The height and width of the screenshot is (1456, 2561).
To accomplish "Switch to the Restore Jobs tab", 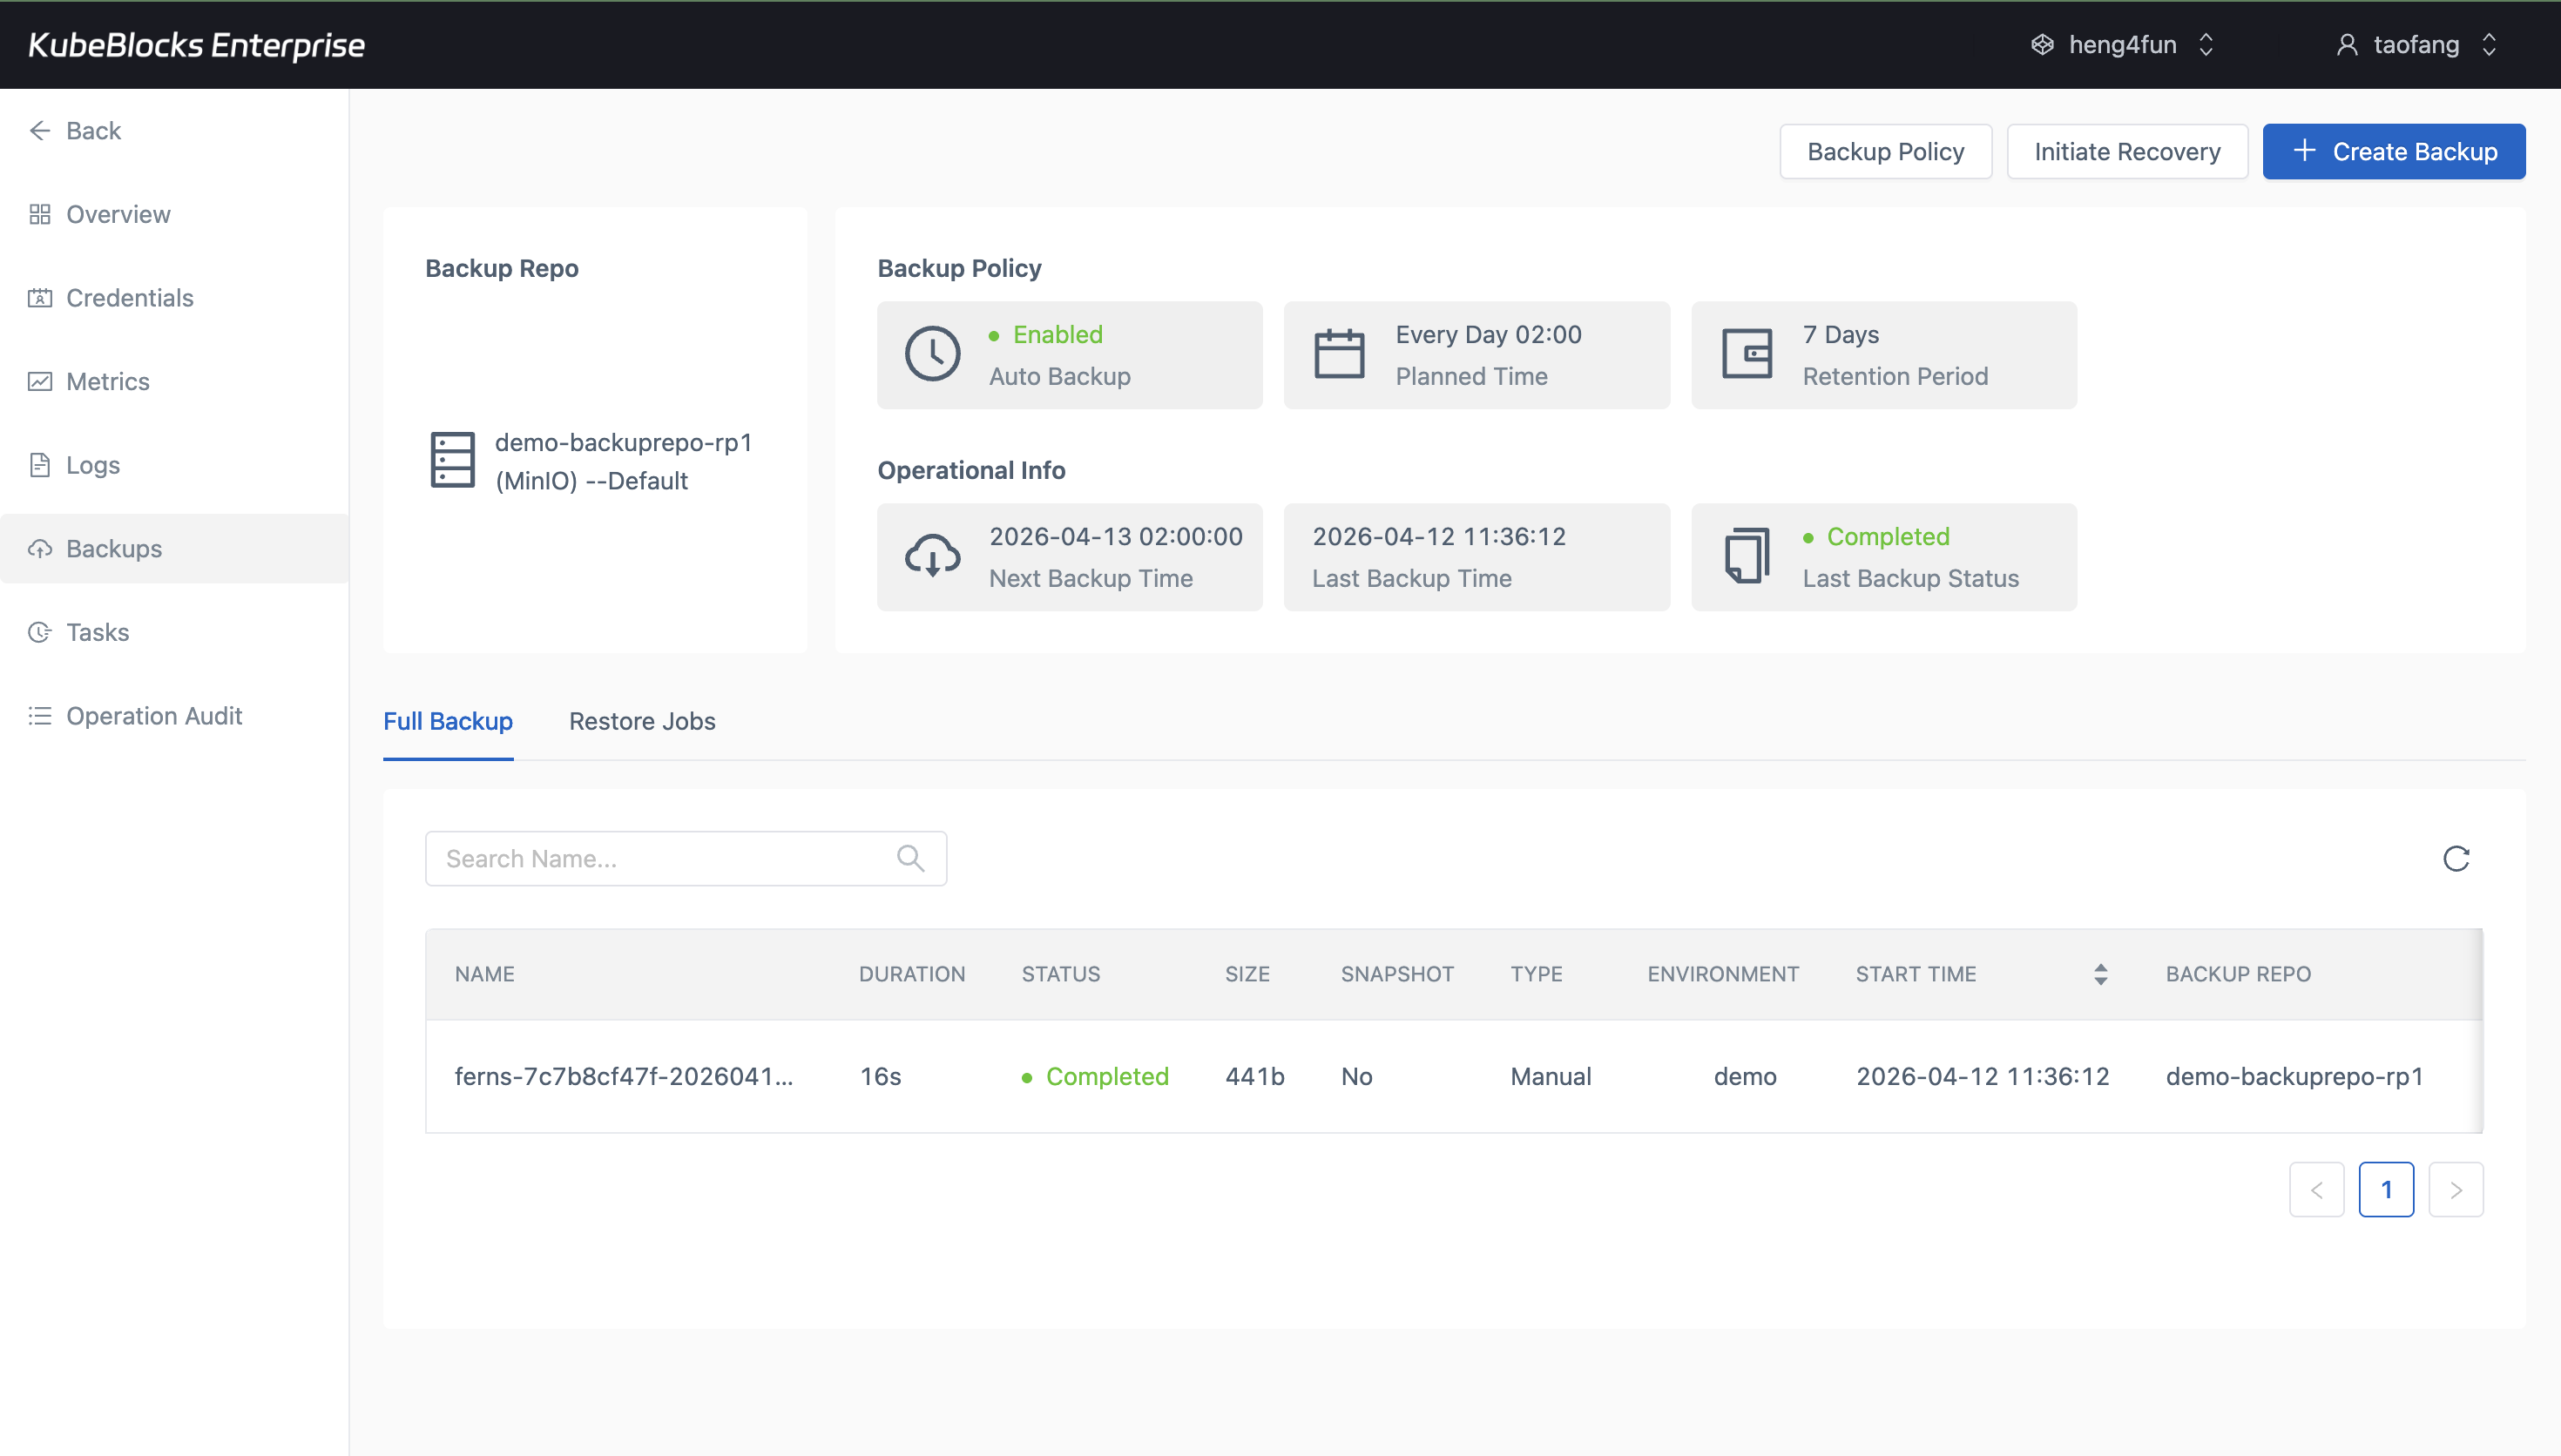I will 642,721.
